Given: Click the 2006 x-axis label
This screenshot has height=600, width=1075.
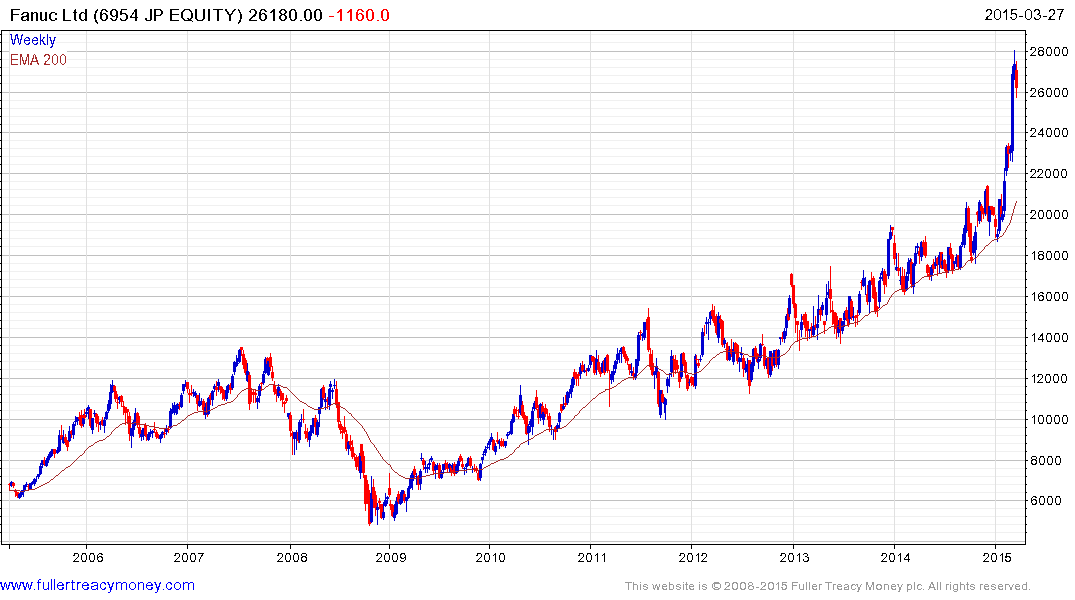Looking at the screenshot, I should point(88,557).
